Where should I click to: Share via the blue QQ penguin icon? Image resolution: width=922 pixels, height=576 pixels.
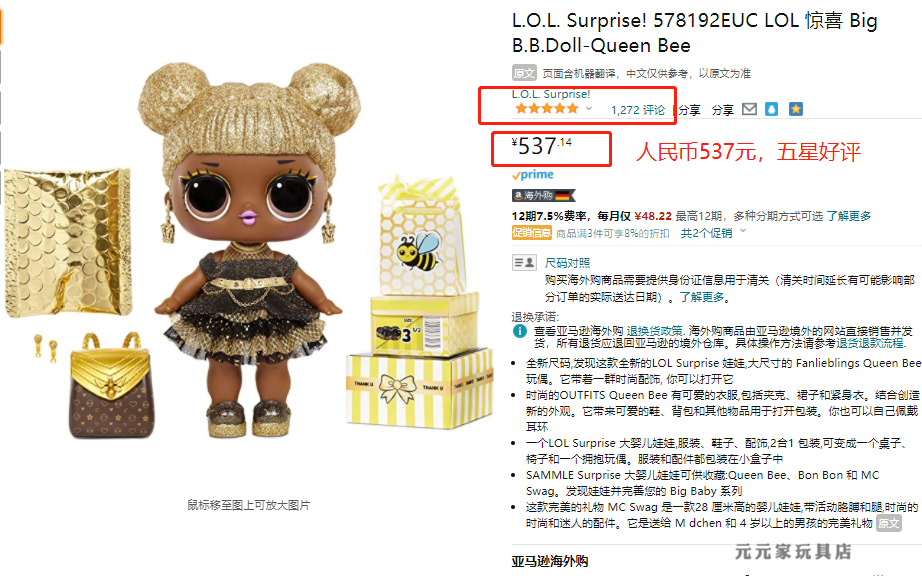point(771,109)
